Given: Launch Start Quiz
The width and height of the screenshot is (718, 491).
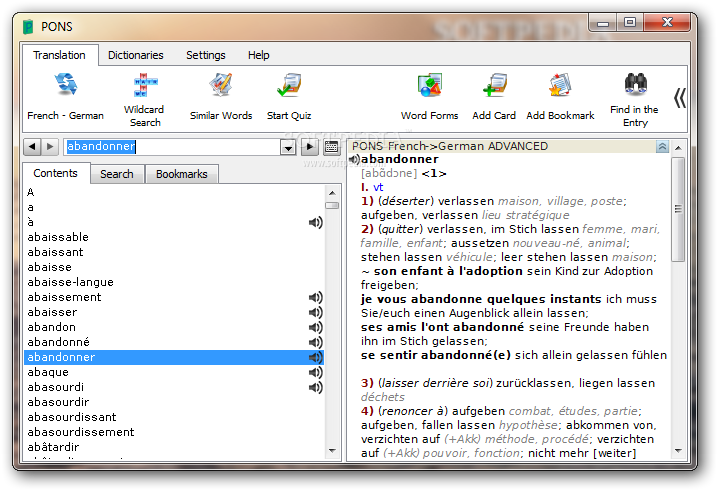Looking at the screenshot, I should (x=289, y=97).
